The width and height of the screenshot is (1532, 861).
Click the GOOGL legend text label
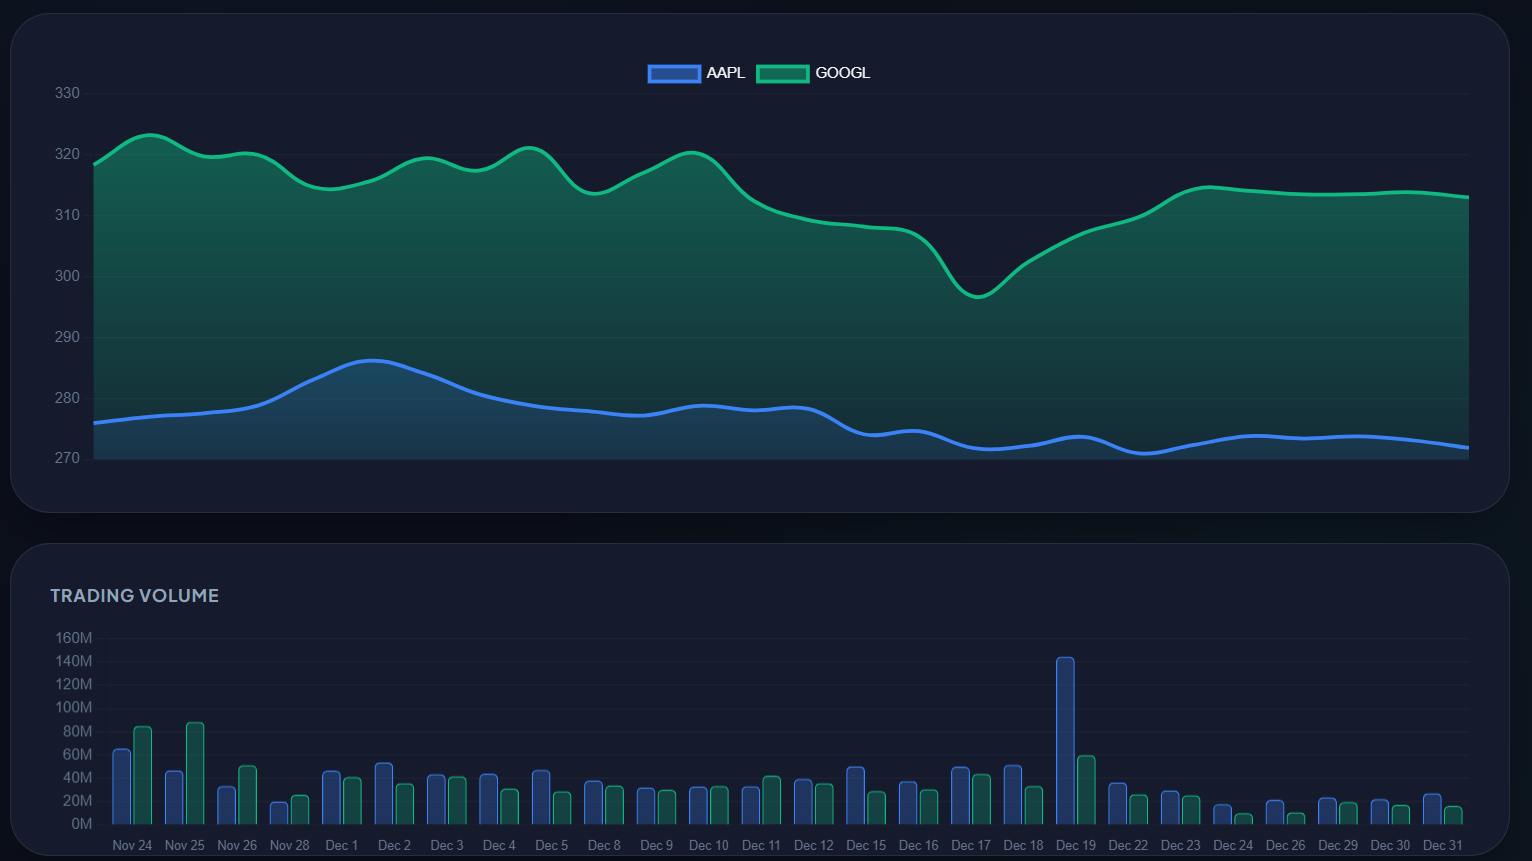click(x=841, y=73)
